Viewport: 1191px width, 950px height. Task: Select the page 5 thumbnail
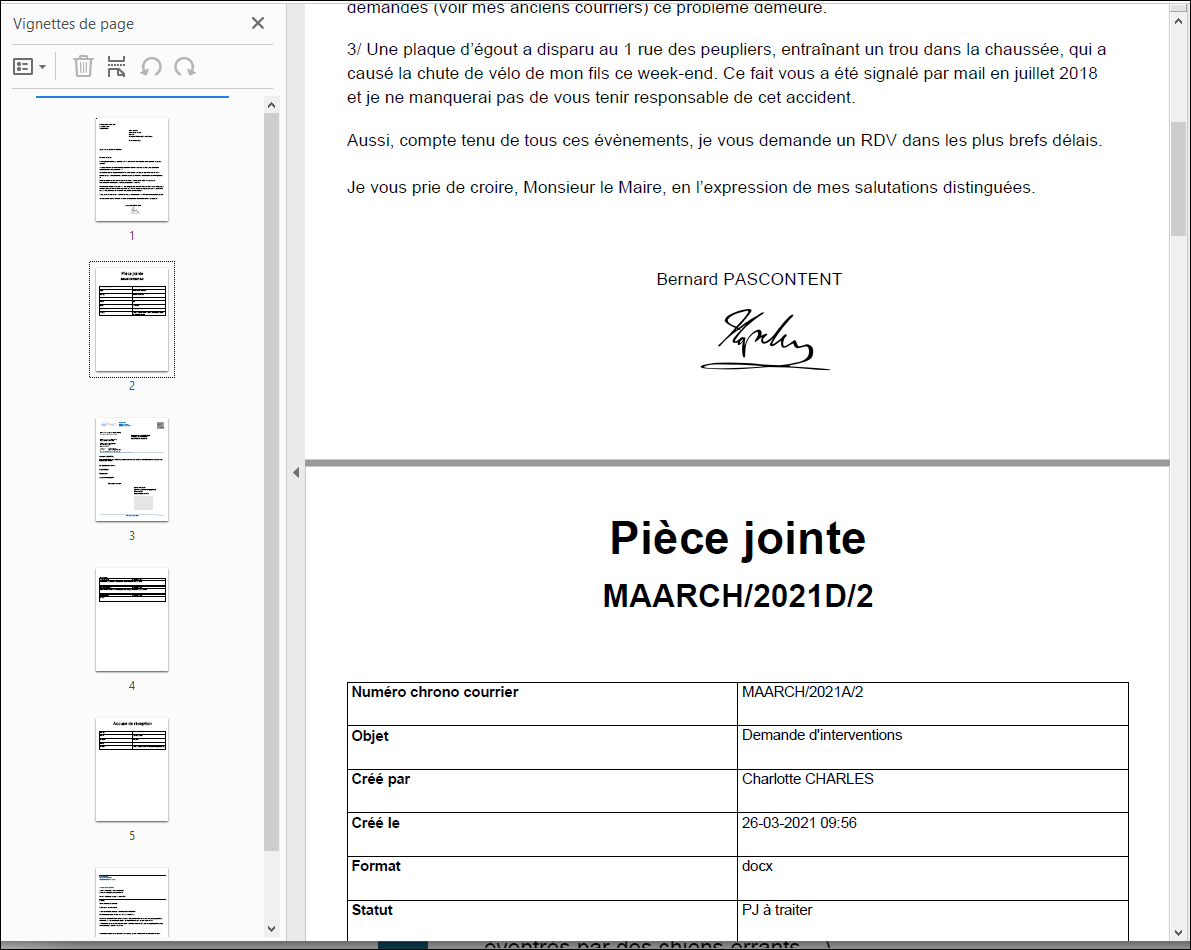[131, 769]
